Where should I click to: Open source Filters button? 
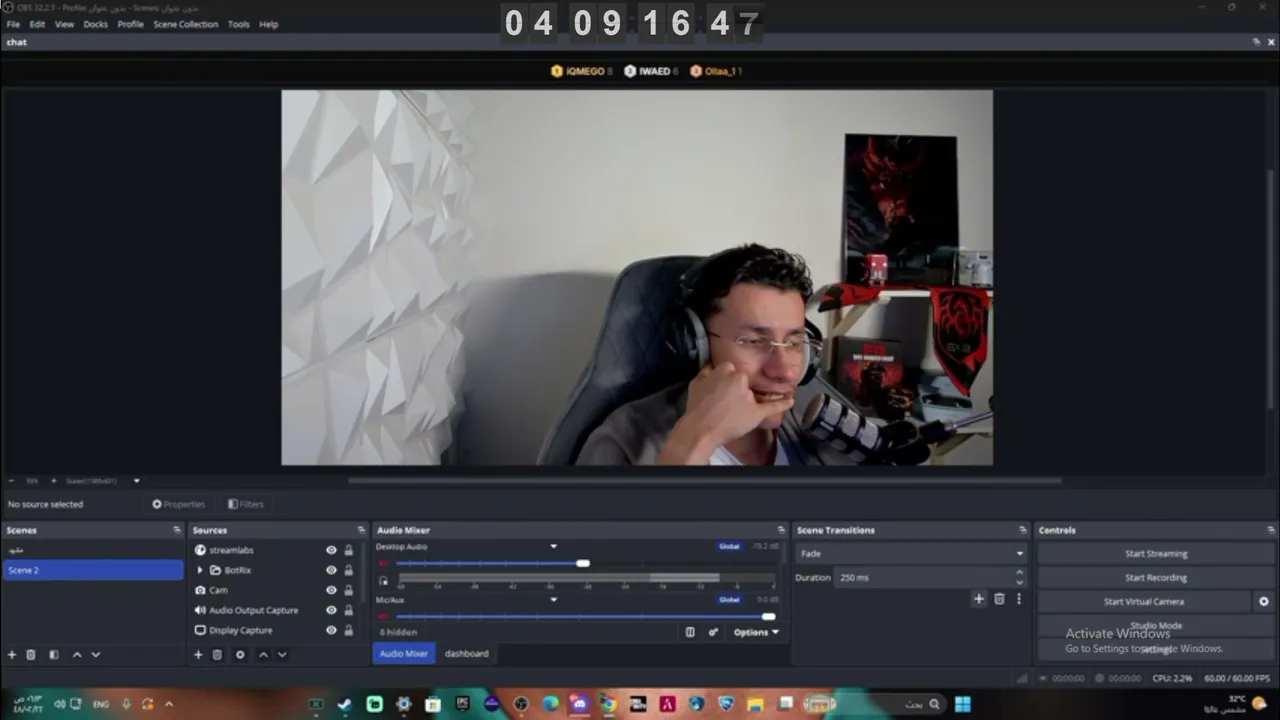click(x=246, y=504)
